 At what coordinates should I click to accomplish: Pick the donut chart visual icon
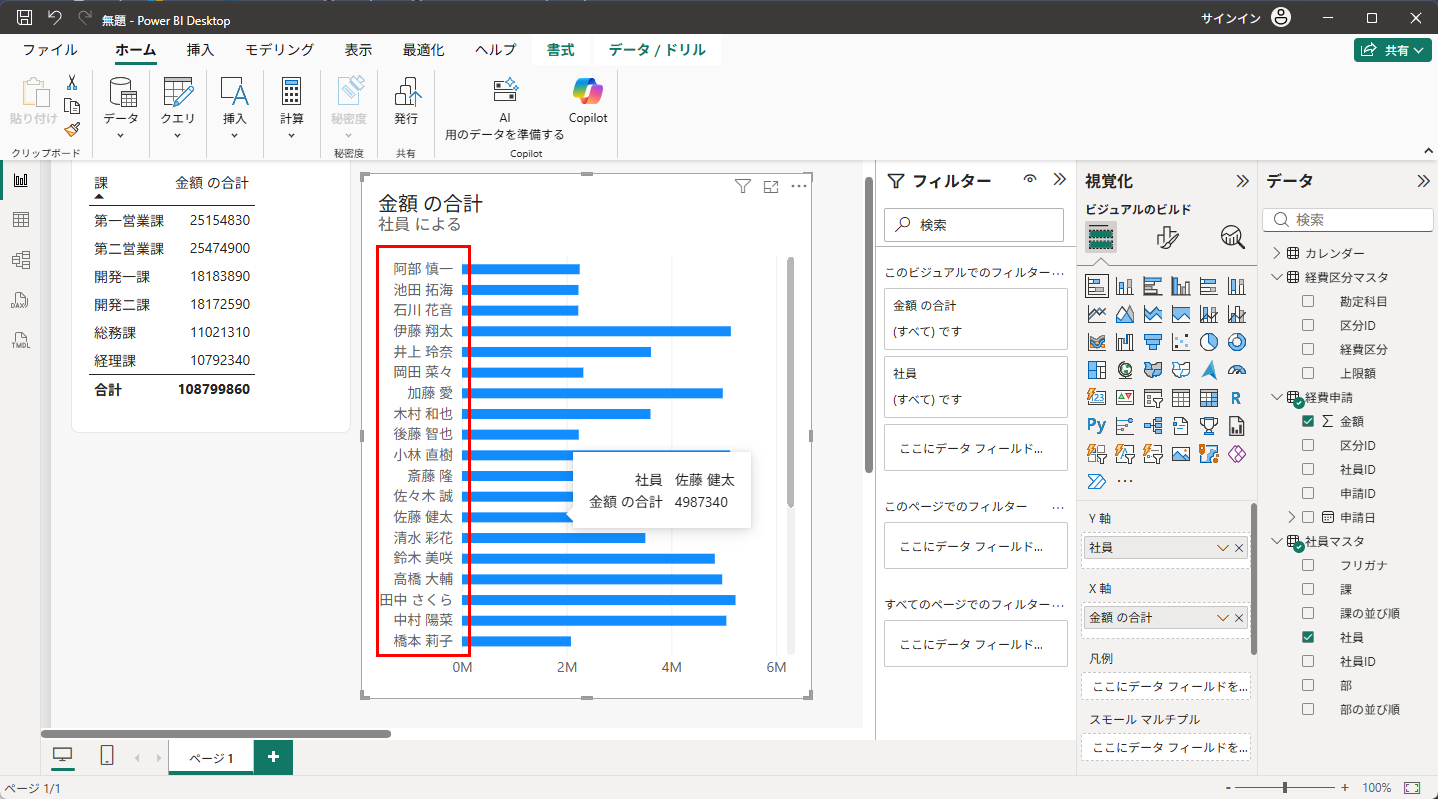[x=1236, y=342]
